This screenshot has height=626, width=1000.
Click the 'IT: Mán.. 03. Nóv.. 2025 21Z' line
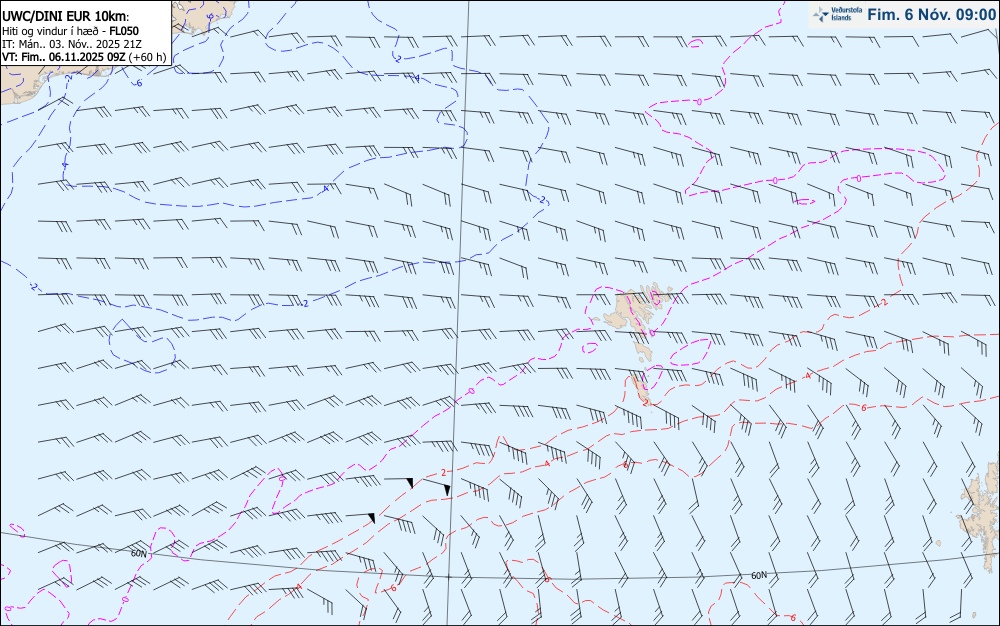click(72, 44)
